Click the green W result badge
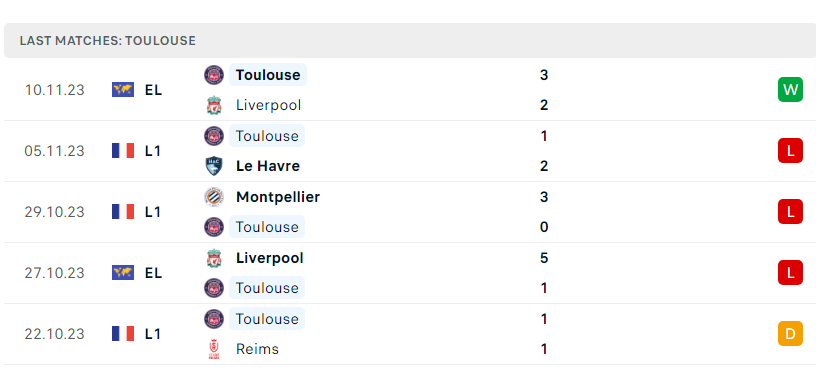Screen dimensions: 816x379 click(790, 90)
